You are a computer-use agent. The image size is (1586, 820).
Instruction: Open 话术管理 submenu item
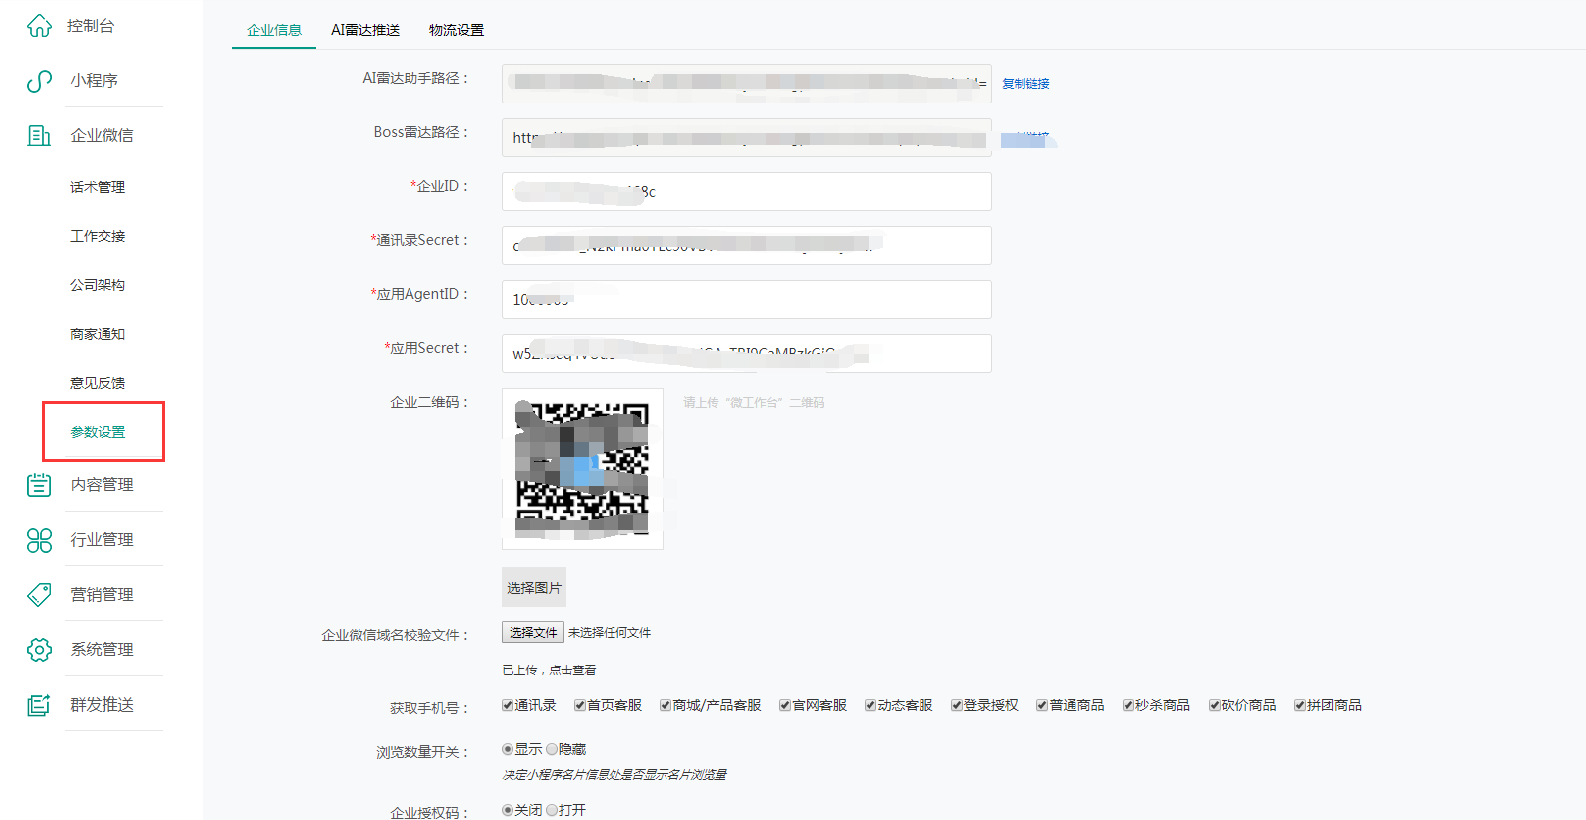98,187
